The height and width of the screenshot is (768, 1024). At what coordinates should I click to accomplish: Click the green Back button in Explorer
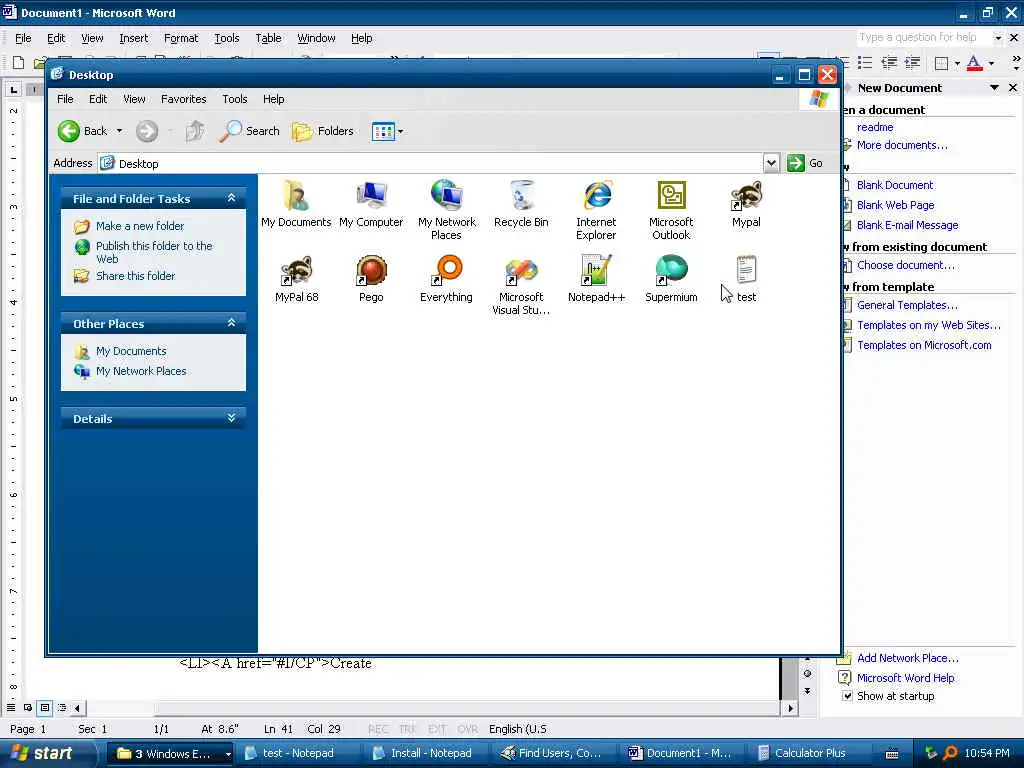pos(82,131)
